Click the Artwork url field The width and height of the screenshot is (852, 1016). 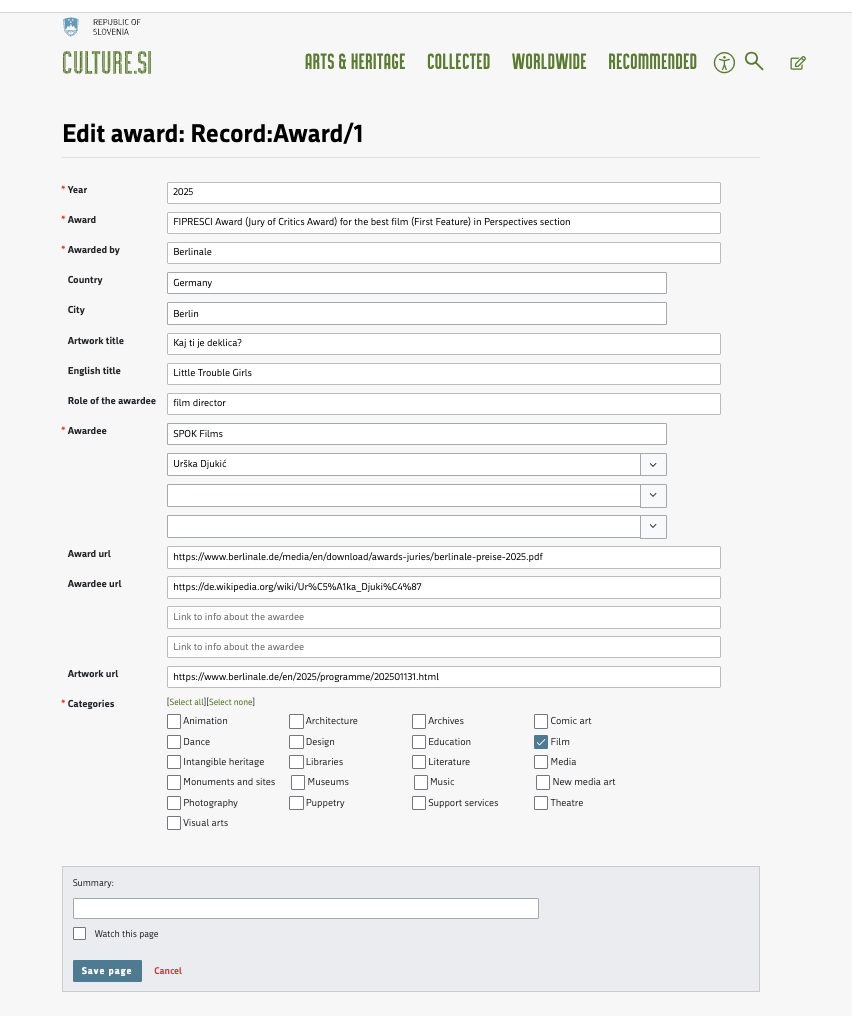(x=444, y=677)
